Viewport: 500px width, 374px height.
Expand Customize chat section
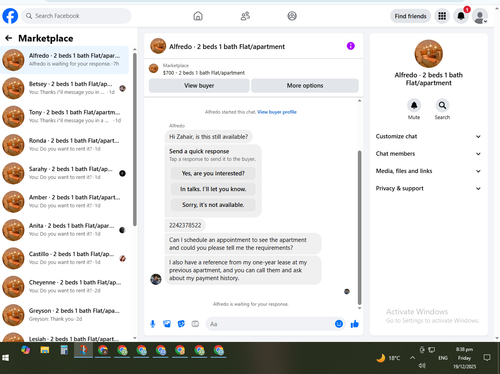(x=428, y=136)
